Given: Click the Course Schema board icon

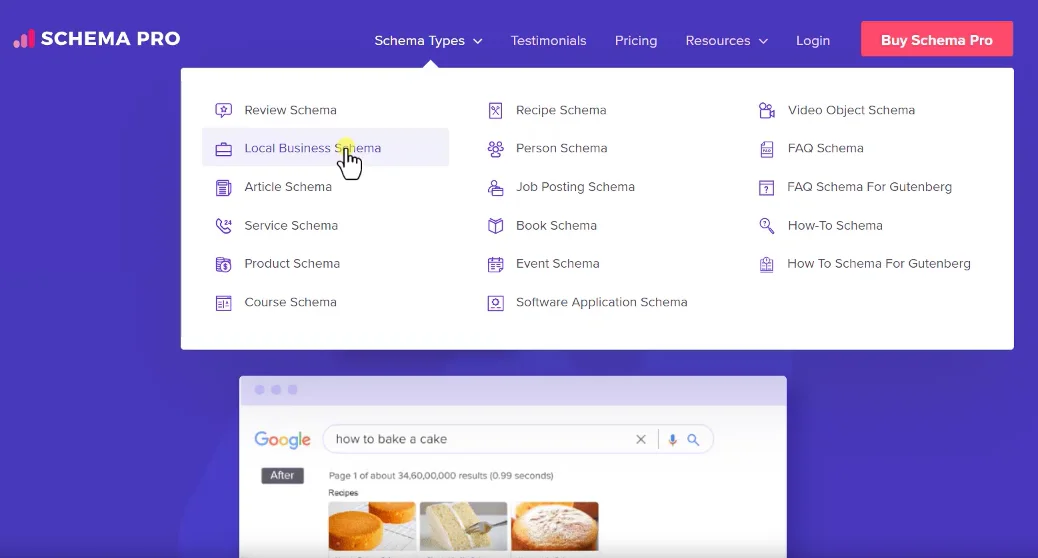Looking at the screenshot, I should [224, 303].
